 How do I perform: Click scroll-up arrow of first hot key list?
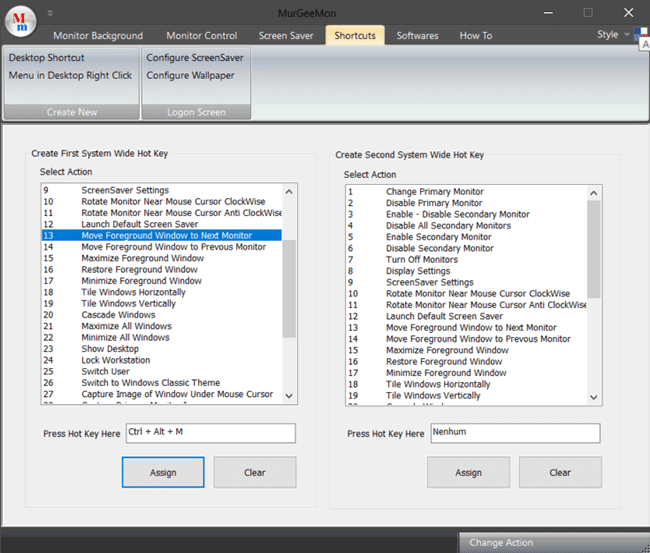pos(289,190)
